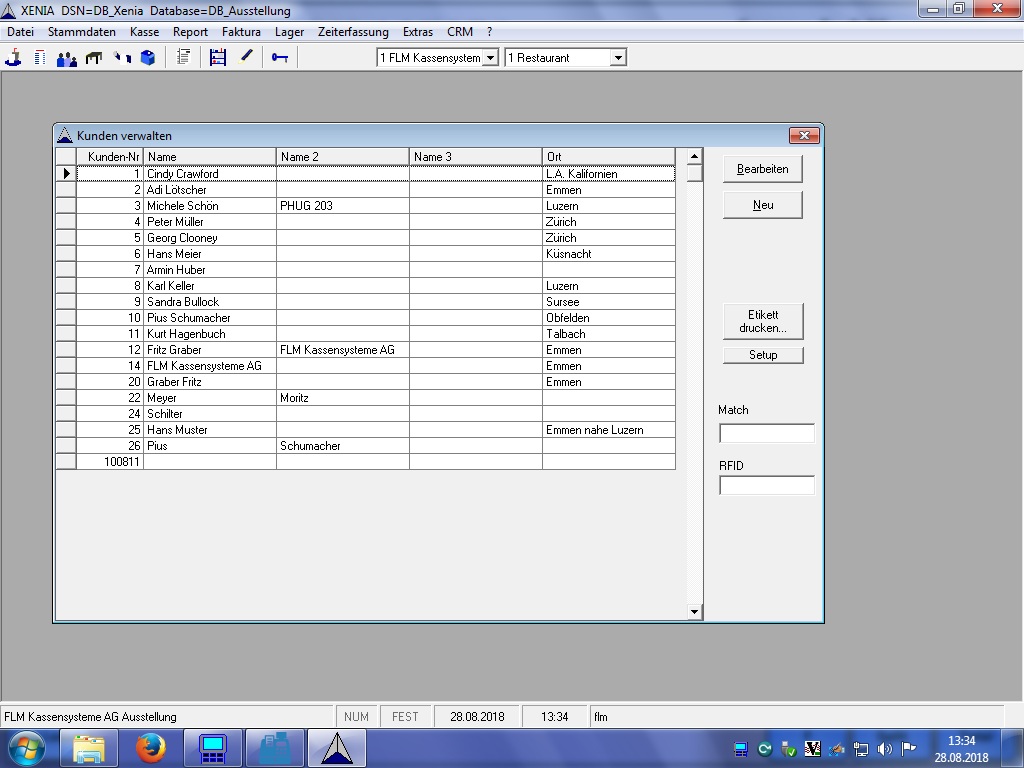Click the Etikett drucken button
Screen dimensions: 1024x768
pos(763,321)
